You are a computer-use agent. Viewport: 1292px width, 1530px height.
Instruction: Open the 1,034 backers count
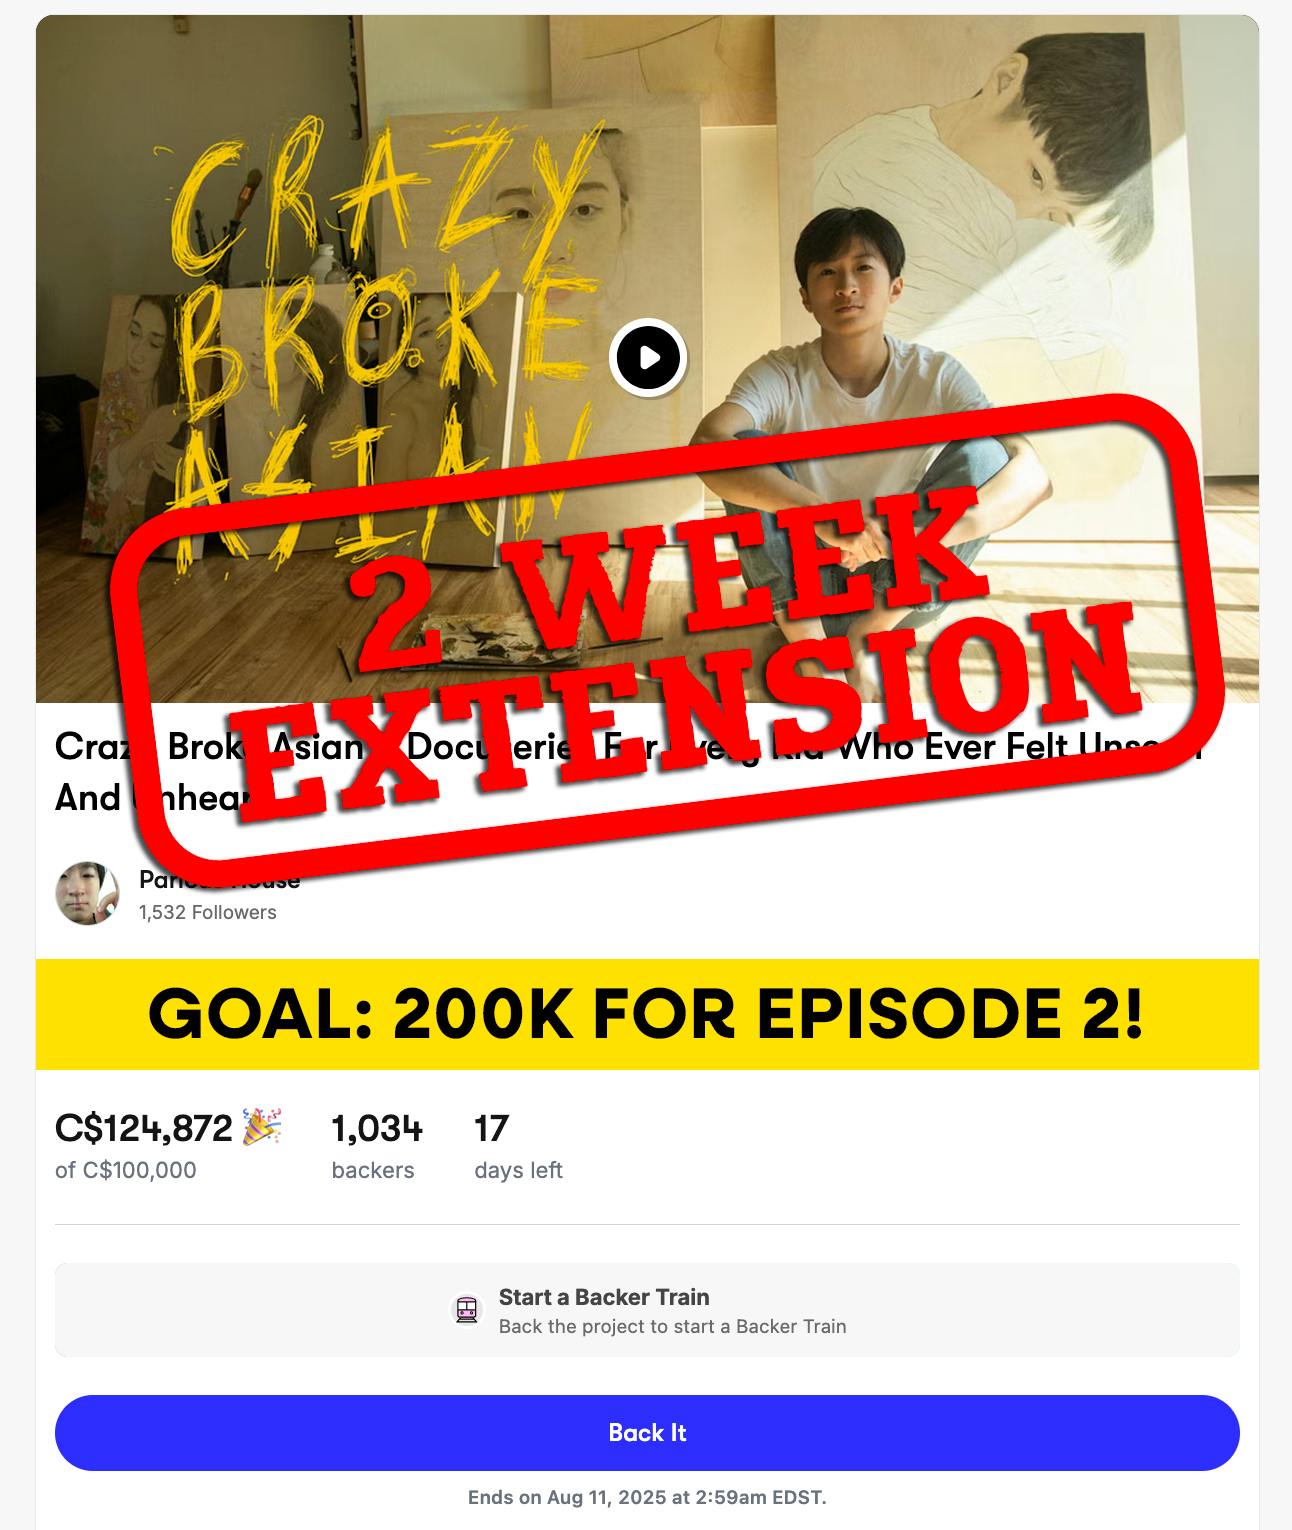pos(377,1146)
